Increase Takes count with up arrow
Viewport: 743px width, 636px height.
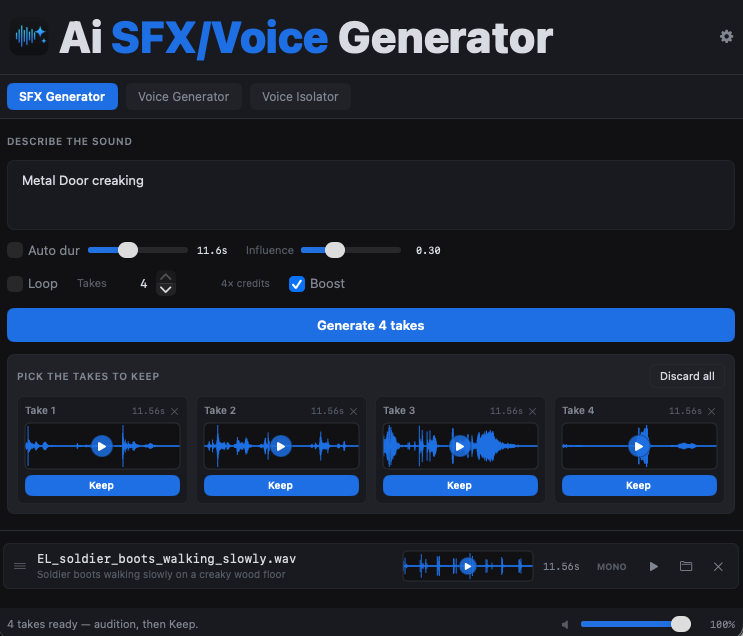[166, 277]
